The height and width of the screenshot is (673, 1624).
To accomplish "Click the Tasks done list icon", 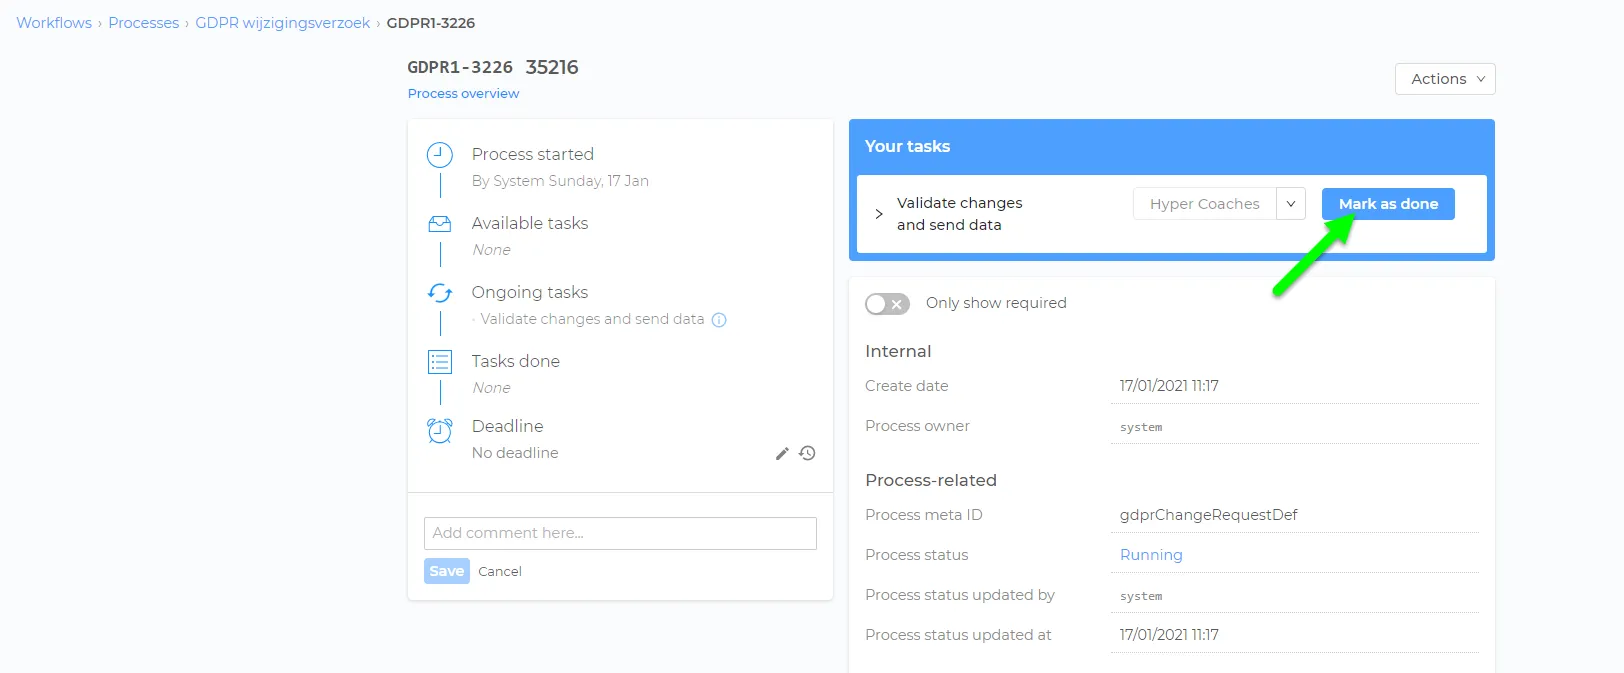I will pyautogui.click(x=440, y=362).
